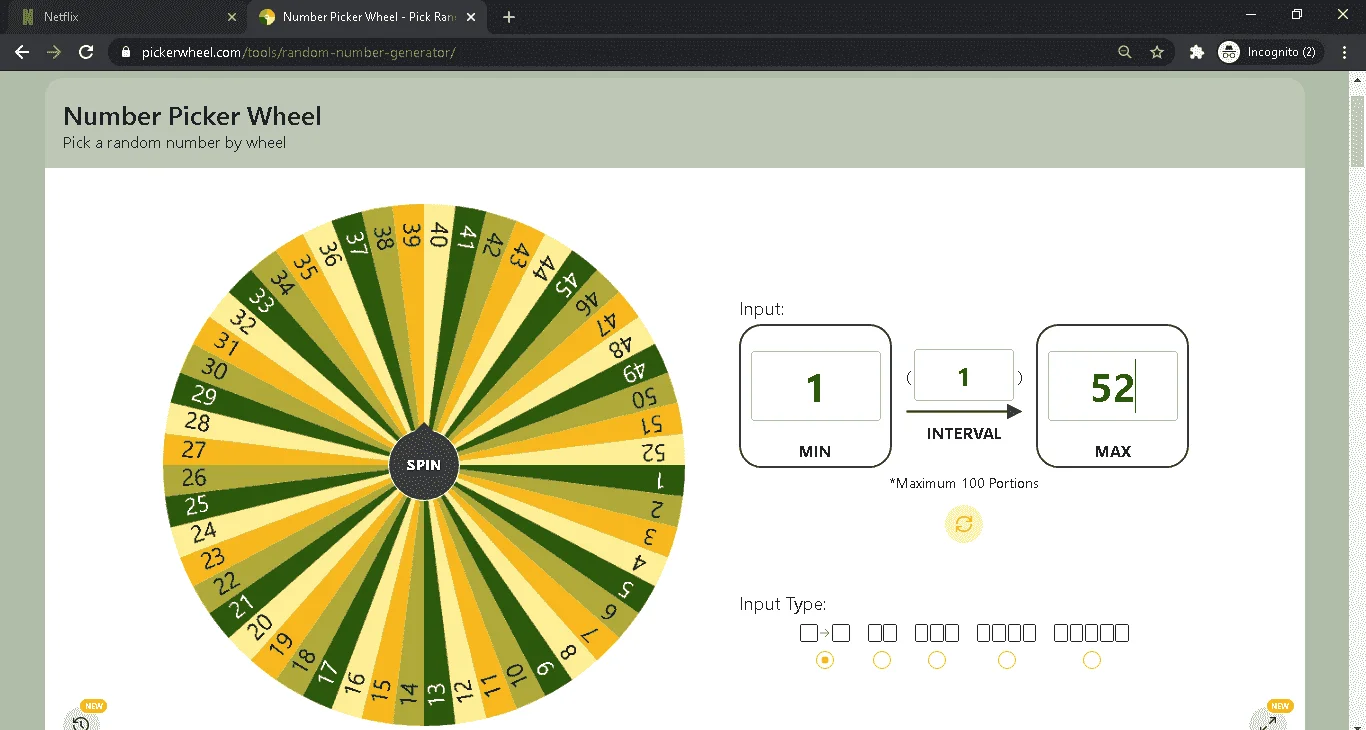Click the refresh wheel icon under Maximum Portions
This screenshot has width=1366, height=730.
click(964, 524)
